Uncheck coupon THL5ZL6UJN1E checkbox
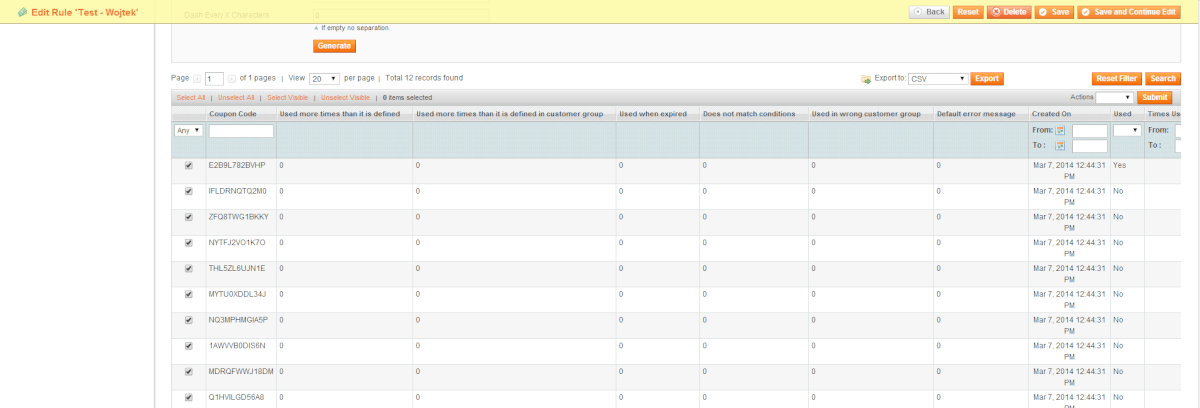 tap(188, 269)
